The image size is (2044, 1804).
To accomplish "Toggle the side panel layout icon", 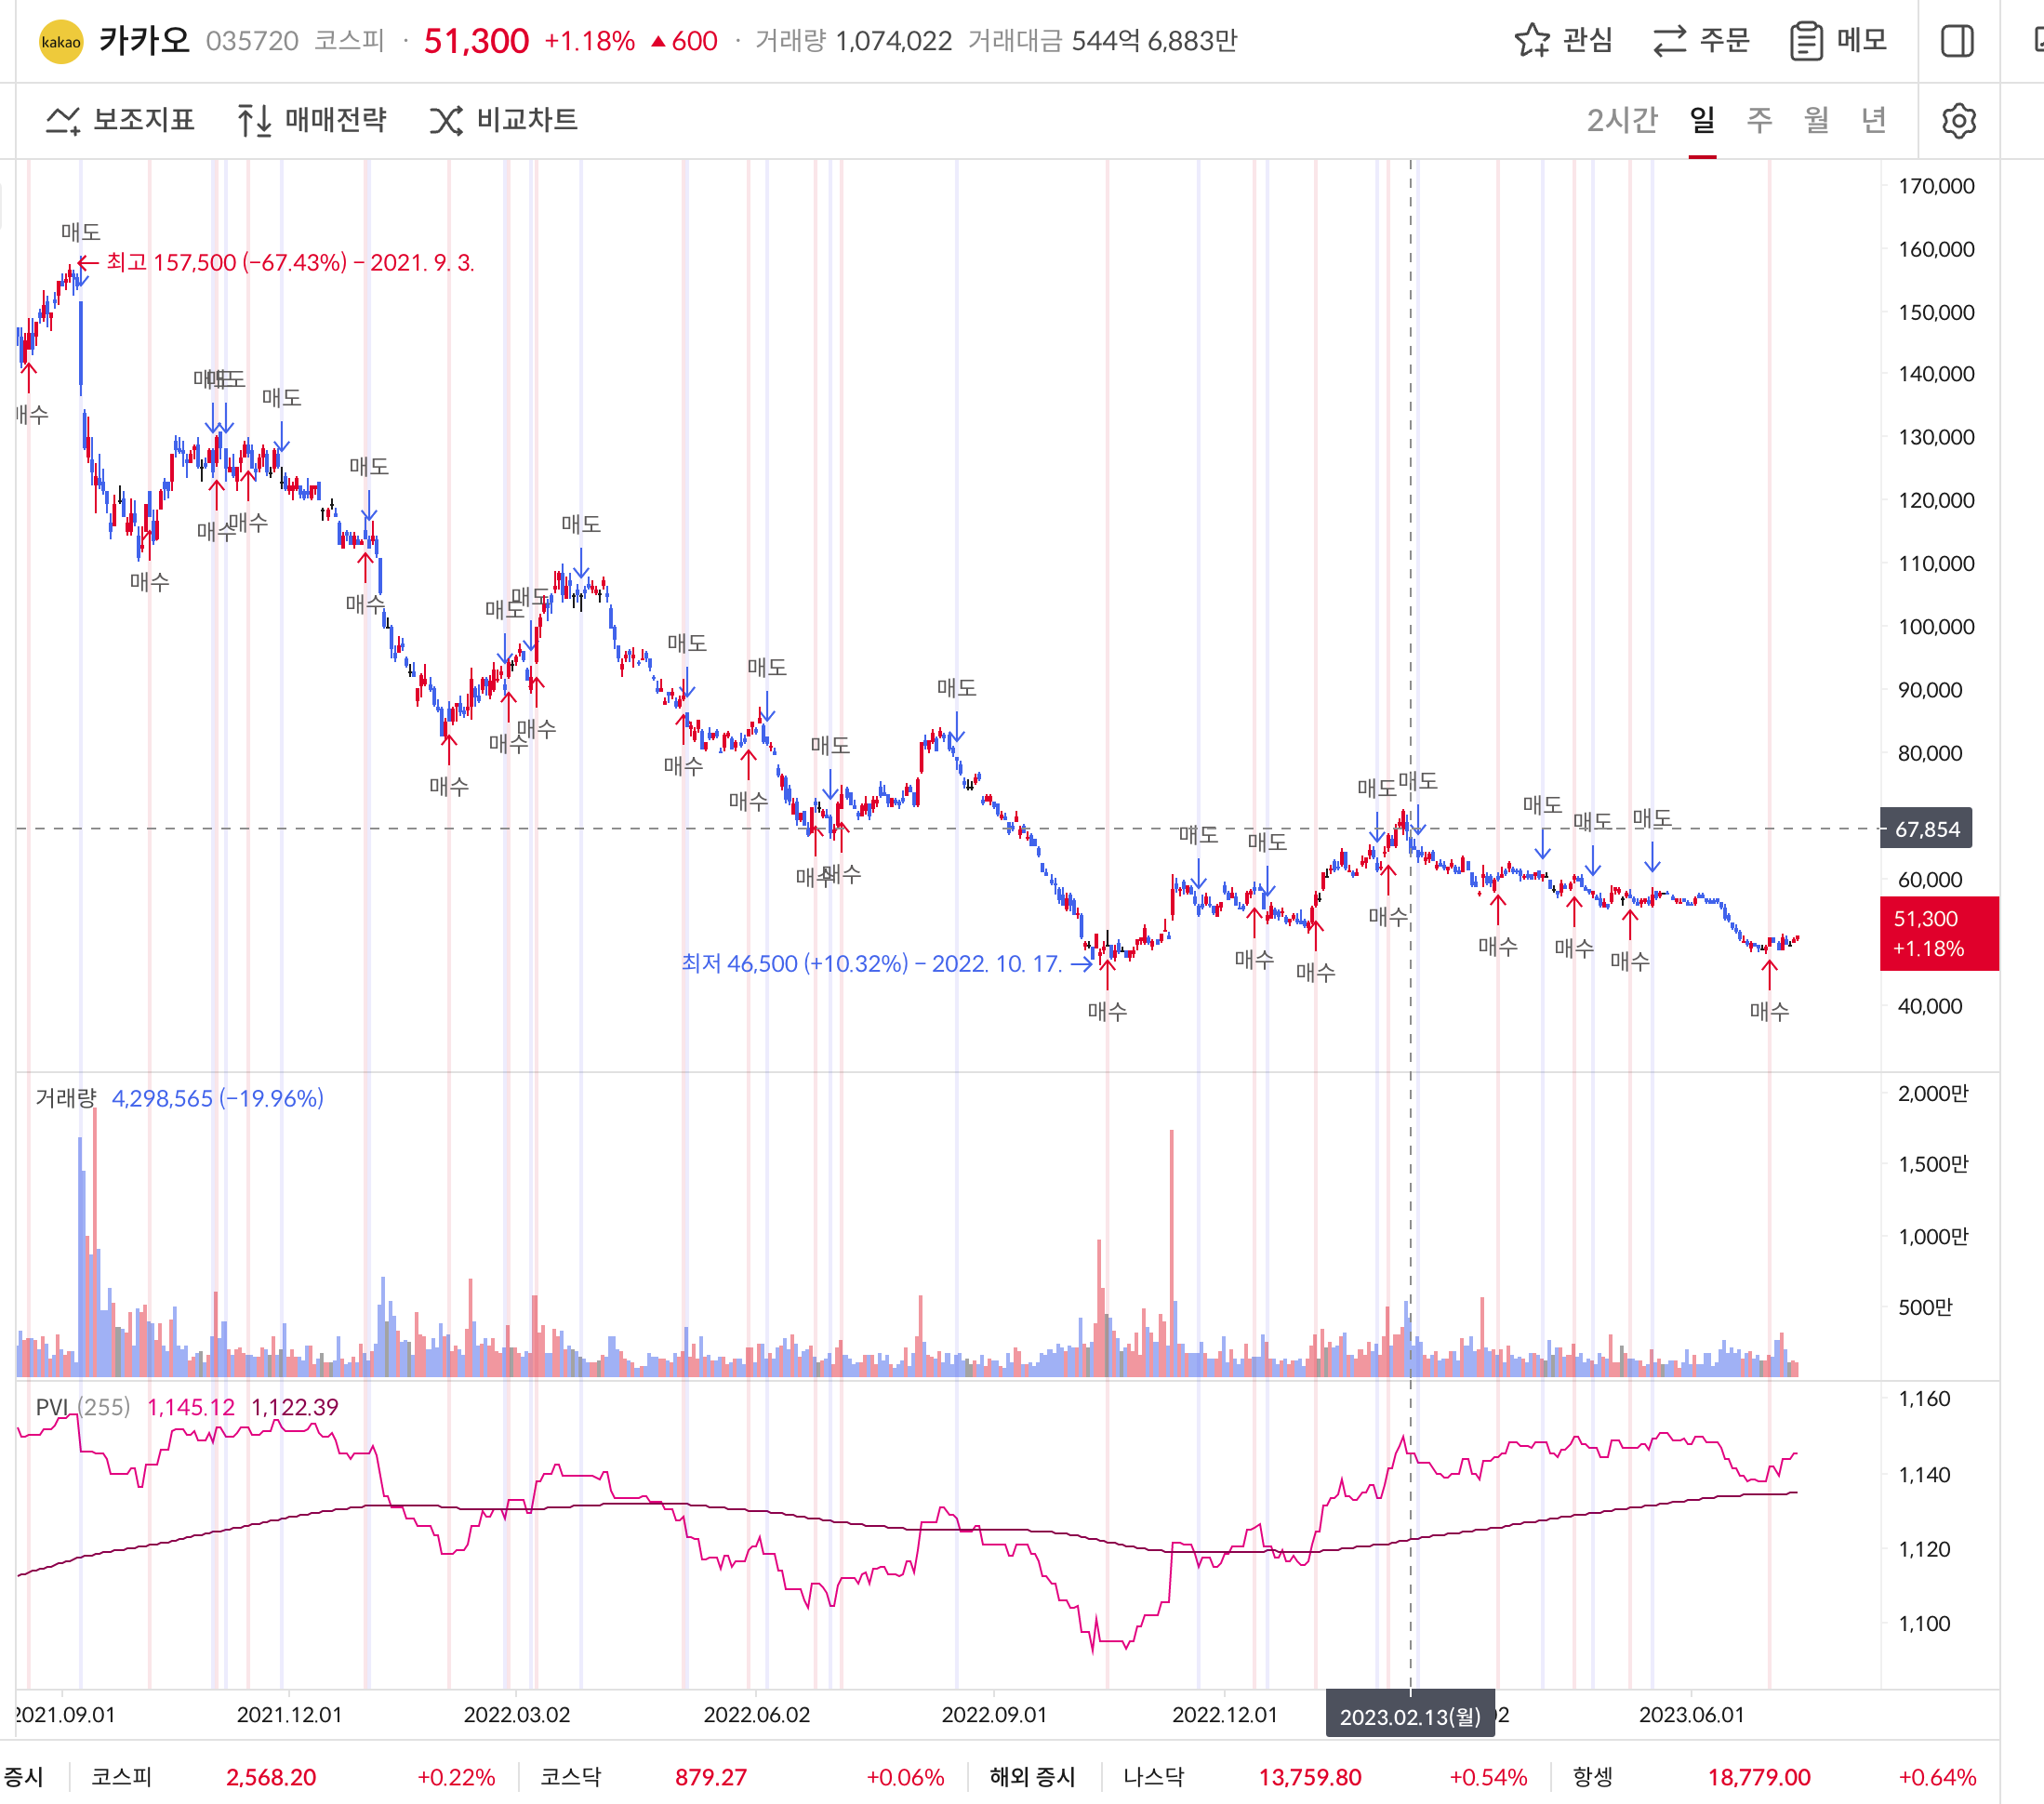I will point(1957,41).
